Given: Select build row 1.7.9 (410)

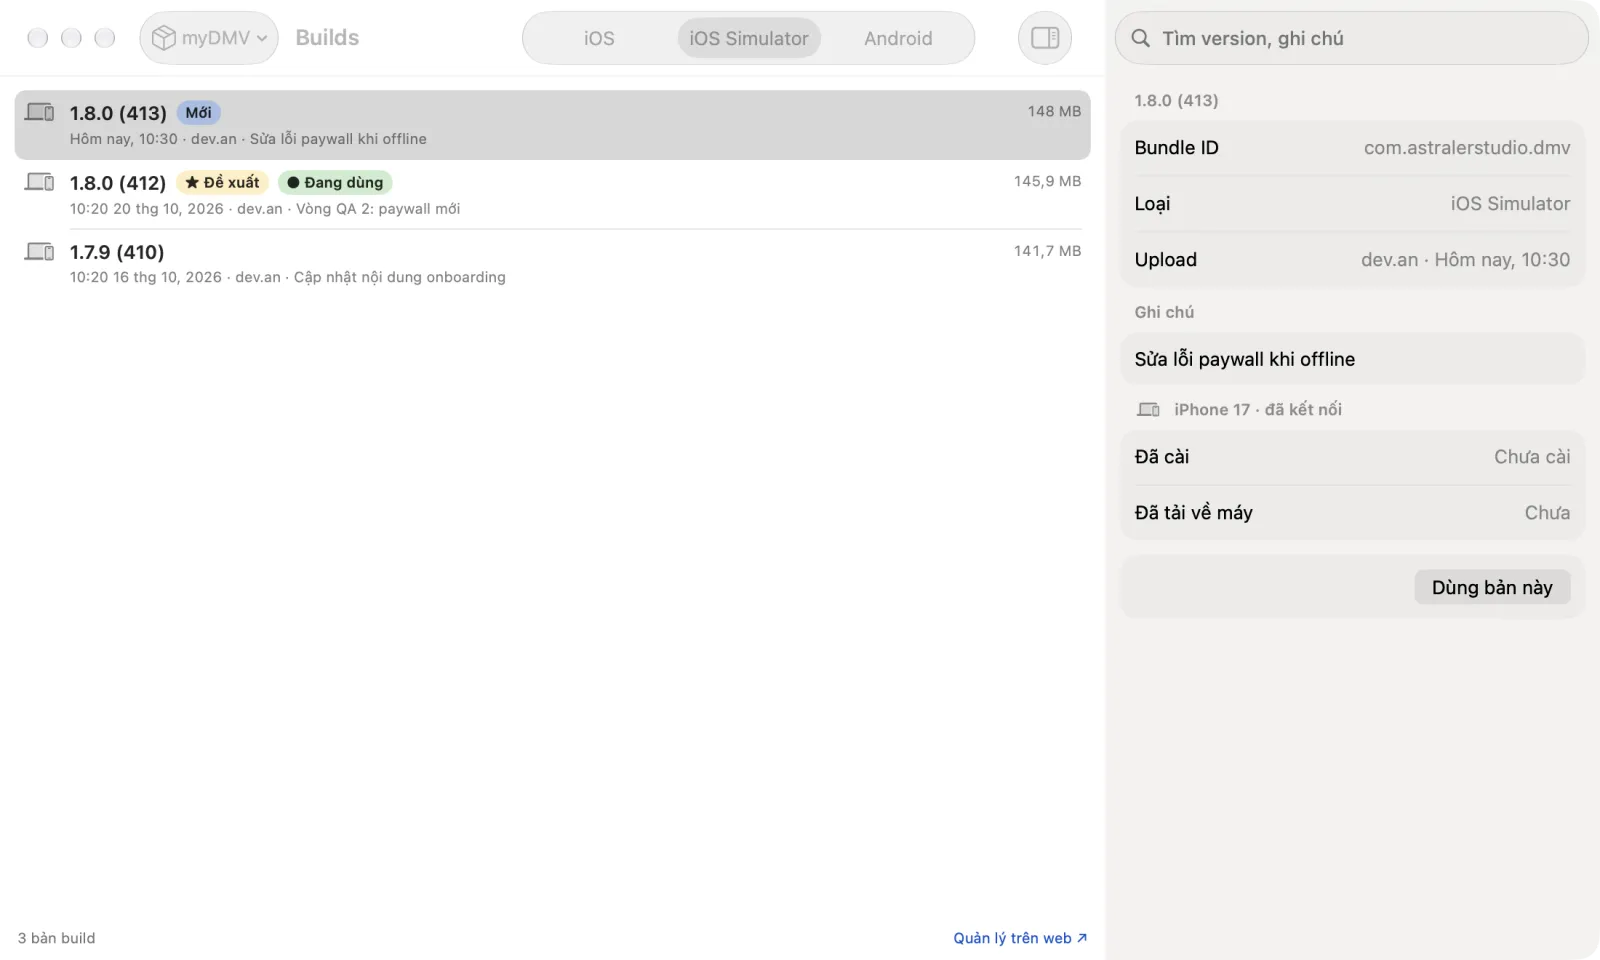Looking at the screenshot, I should (552, 264).
